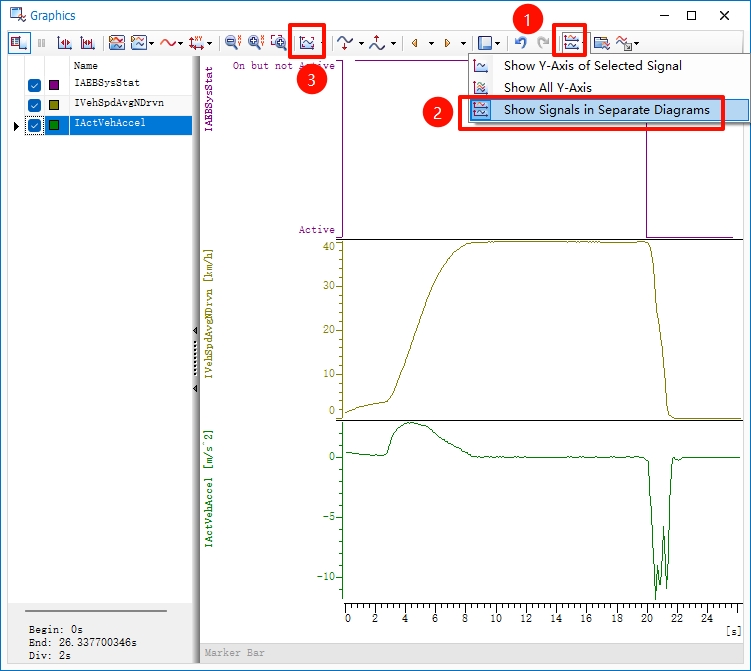
Task: Click the zoom rectangle magnifier icon
Action: [x=279, y=43]
